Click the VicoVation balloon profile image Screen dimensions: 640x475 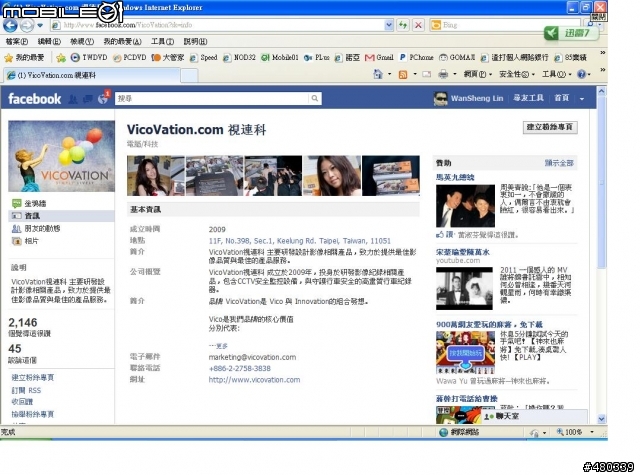(x=61, y=156)
